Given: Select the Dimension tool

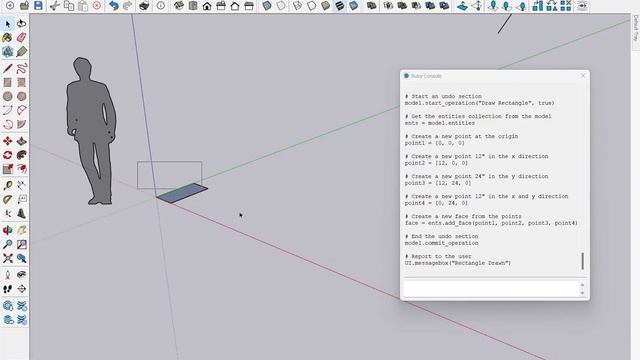Looking at the screenshot, I should (x=22, y=186).
